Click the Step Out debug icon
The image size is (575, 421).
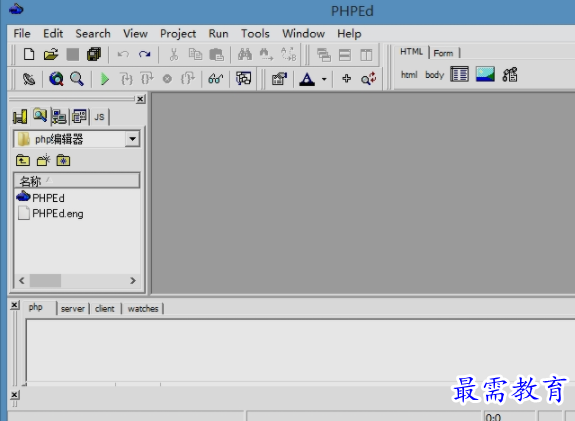coord(188,79)
